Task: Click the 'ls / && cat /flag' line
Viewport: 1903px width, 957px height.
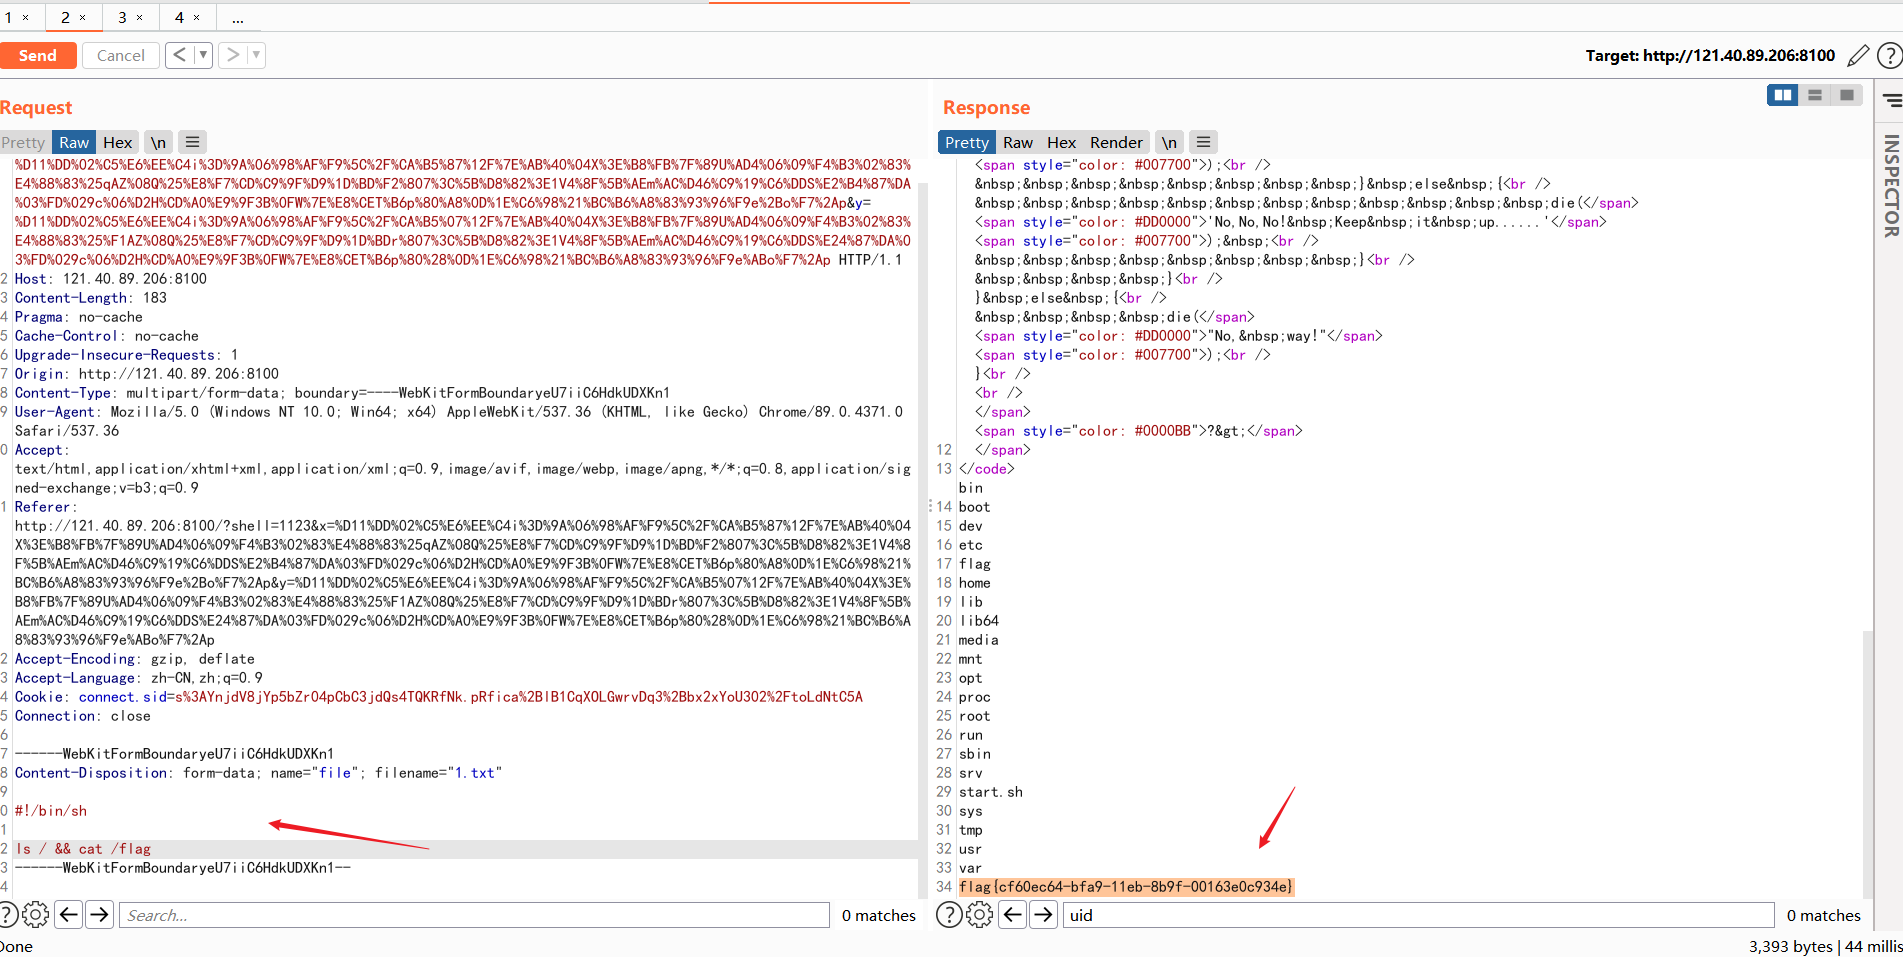Action: click(83, 849)
